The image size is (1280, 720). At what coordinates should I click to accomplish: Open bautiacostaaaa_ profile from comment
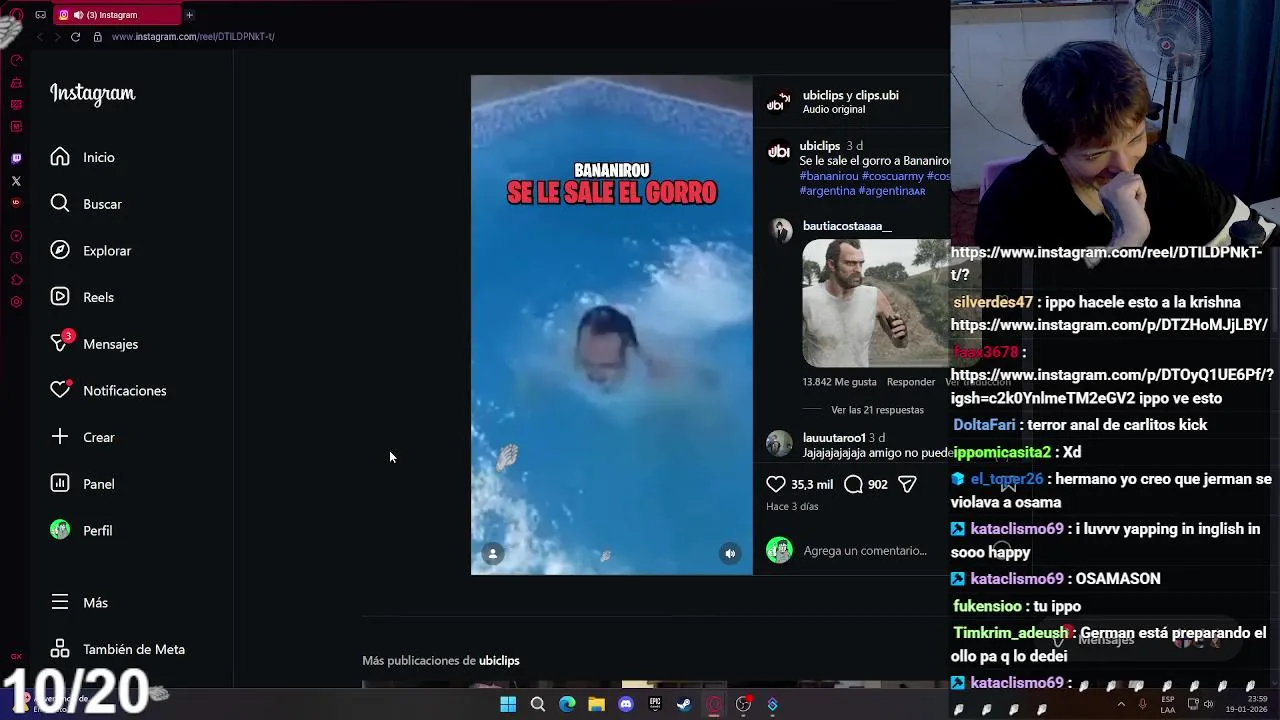tap(847, 226)
